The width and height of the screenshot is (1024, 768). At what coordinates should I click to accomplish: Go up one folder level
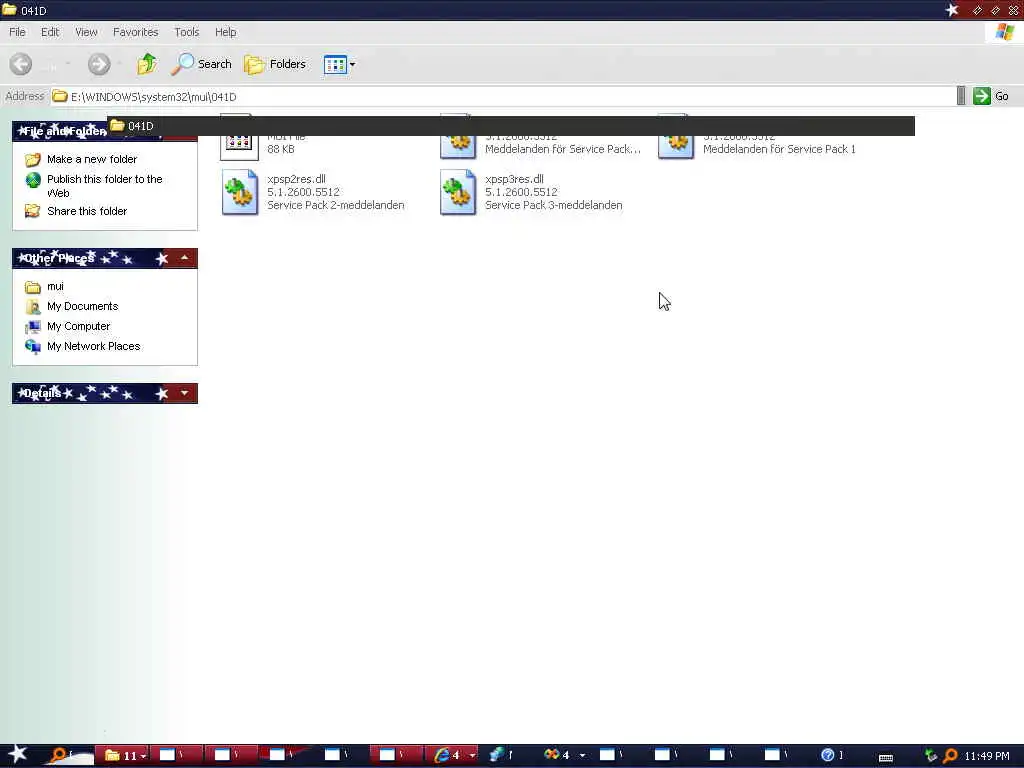tap(147, 64)
